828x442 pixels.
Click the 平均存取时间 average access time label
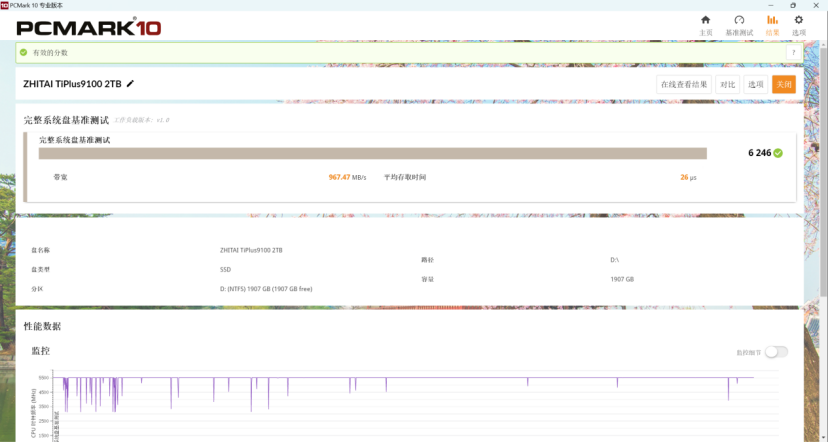point(404,177)
